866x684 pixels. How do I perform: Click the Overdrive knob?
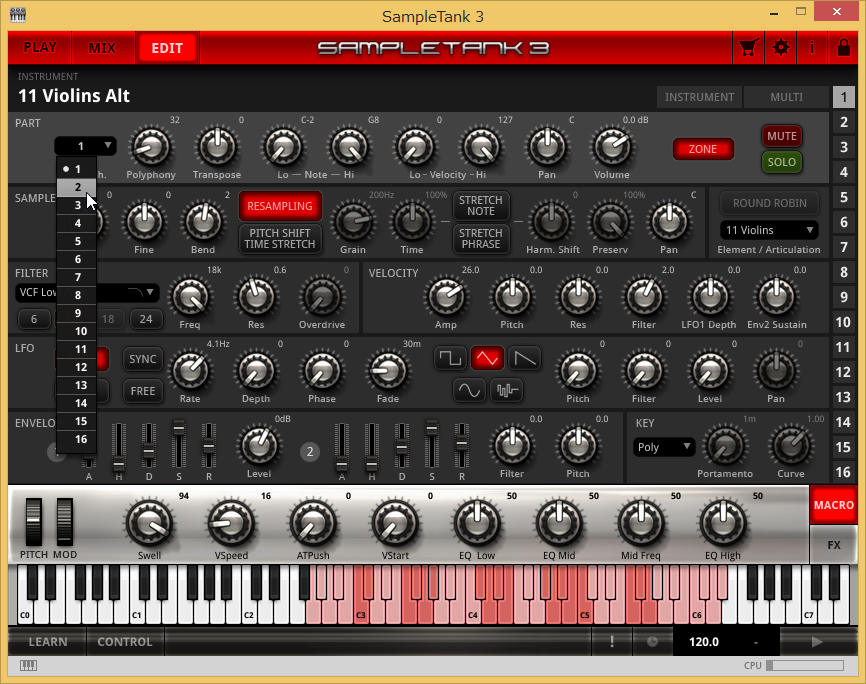tap(321, 297)
